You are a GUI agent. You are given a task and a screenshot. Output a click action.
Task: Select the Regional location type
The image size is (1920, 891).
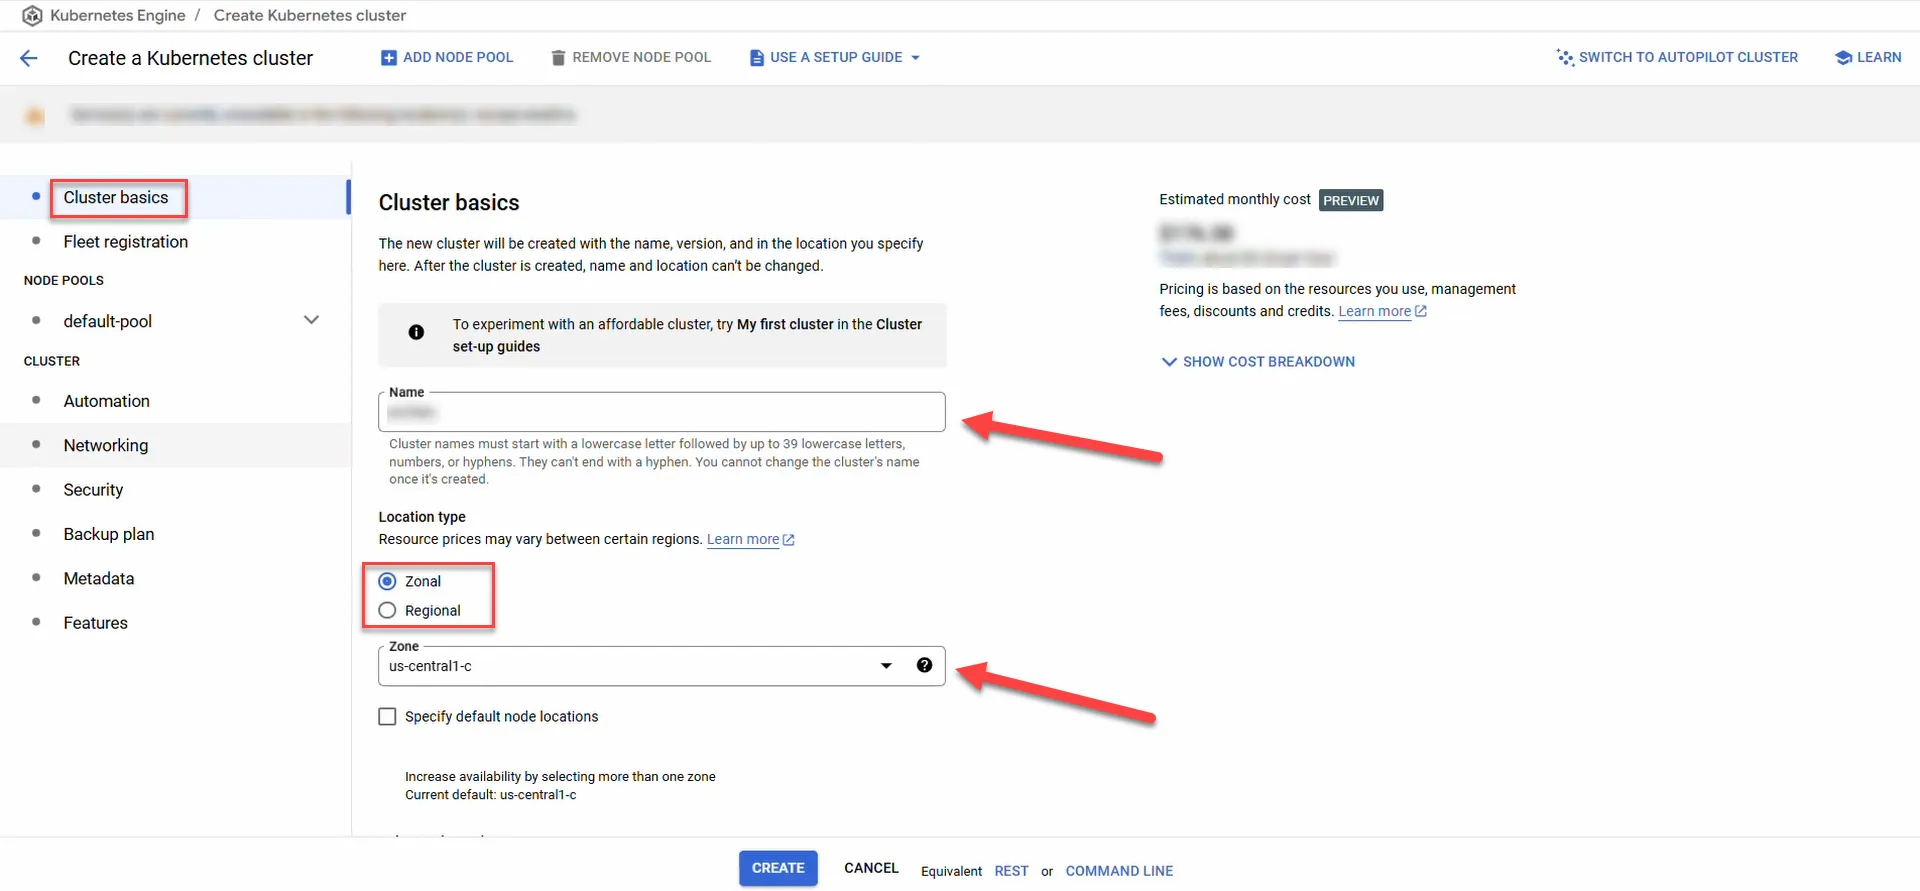point(387,610)
